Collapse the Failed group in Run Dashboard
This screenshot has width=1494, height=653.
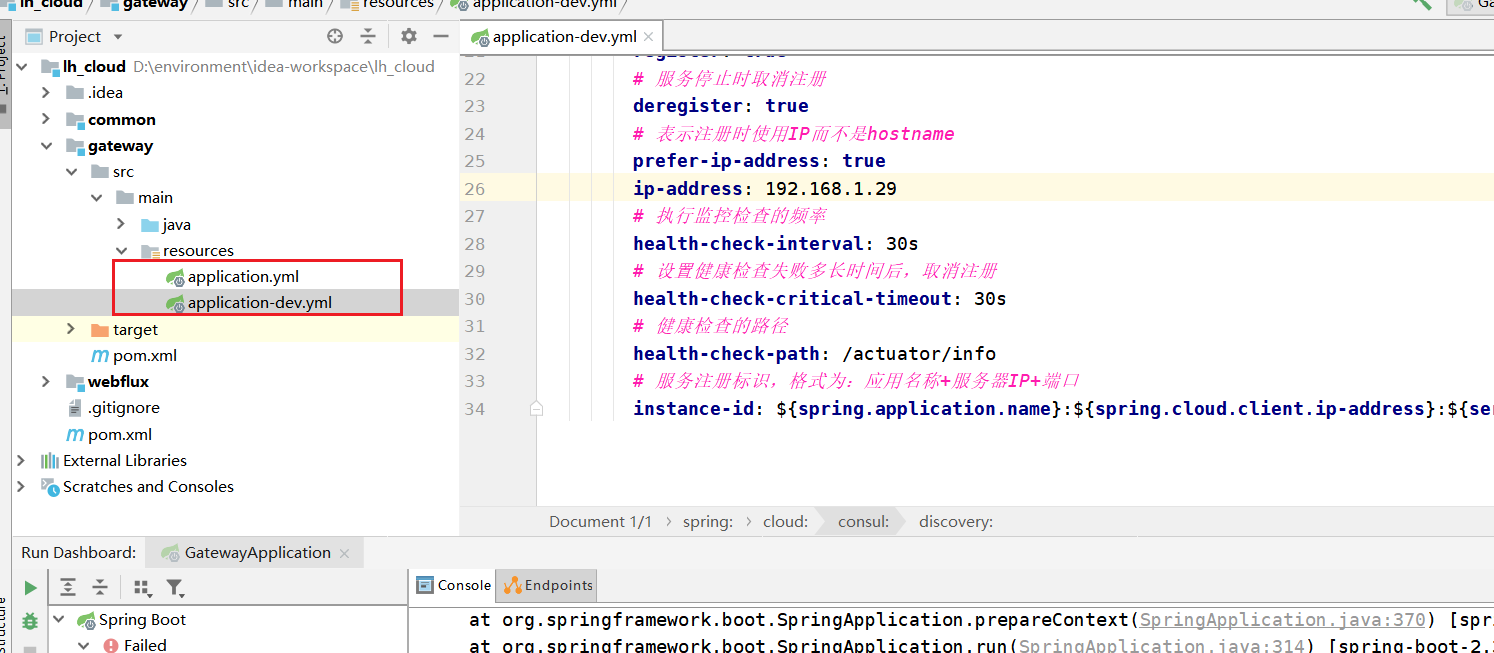pyautogui.click(x=83, y=643)
